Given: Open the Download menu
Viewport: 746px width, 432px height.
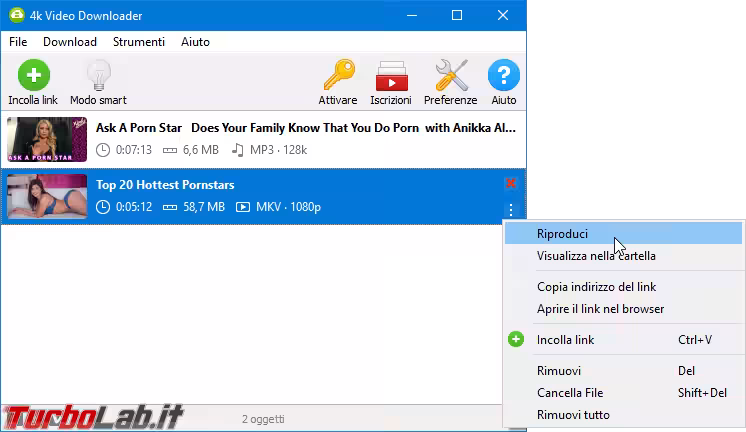Looking at the screenshot, I should (70, 42).
